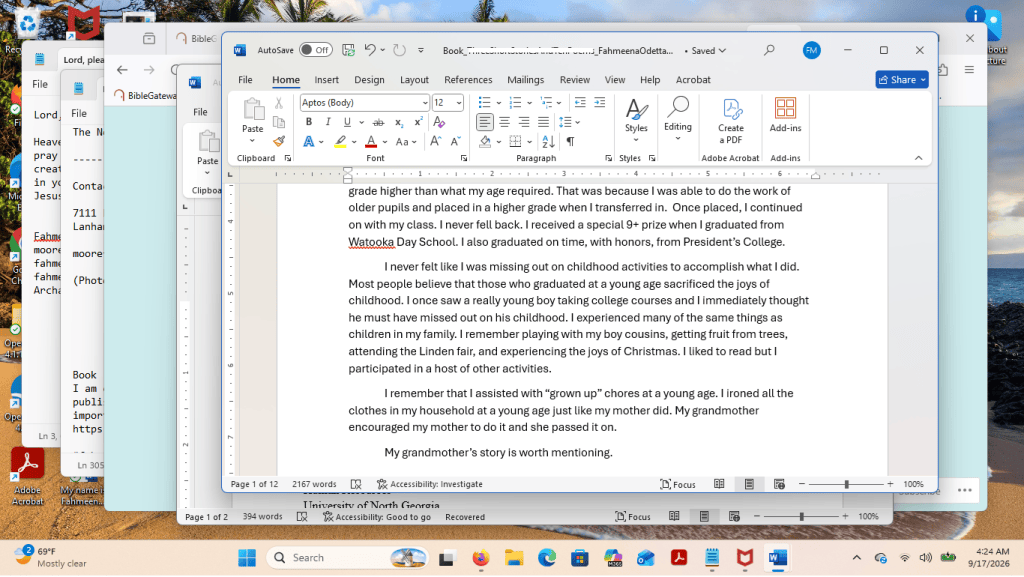This screenshot has height=577, width=1024.
Task: Open the Add-ins gallery
Action: click(785, 116)
